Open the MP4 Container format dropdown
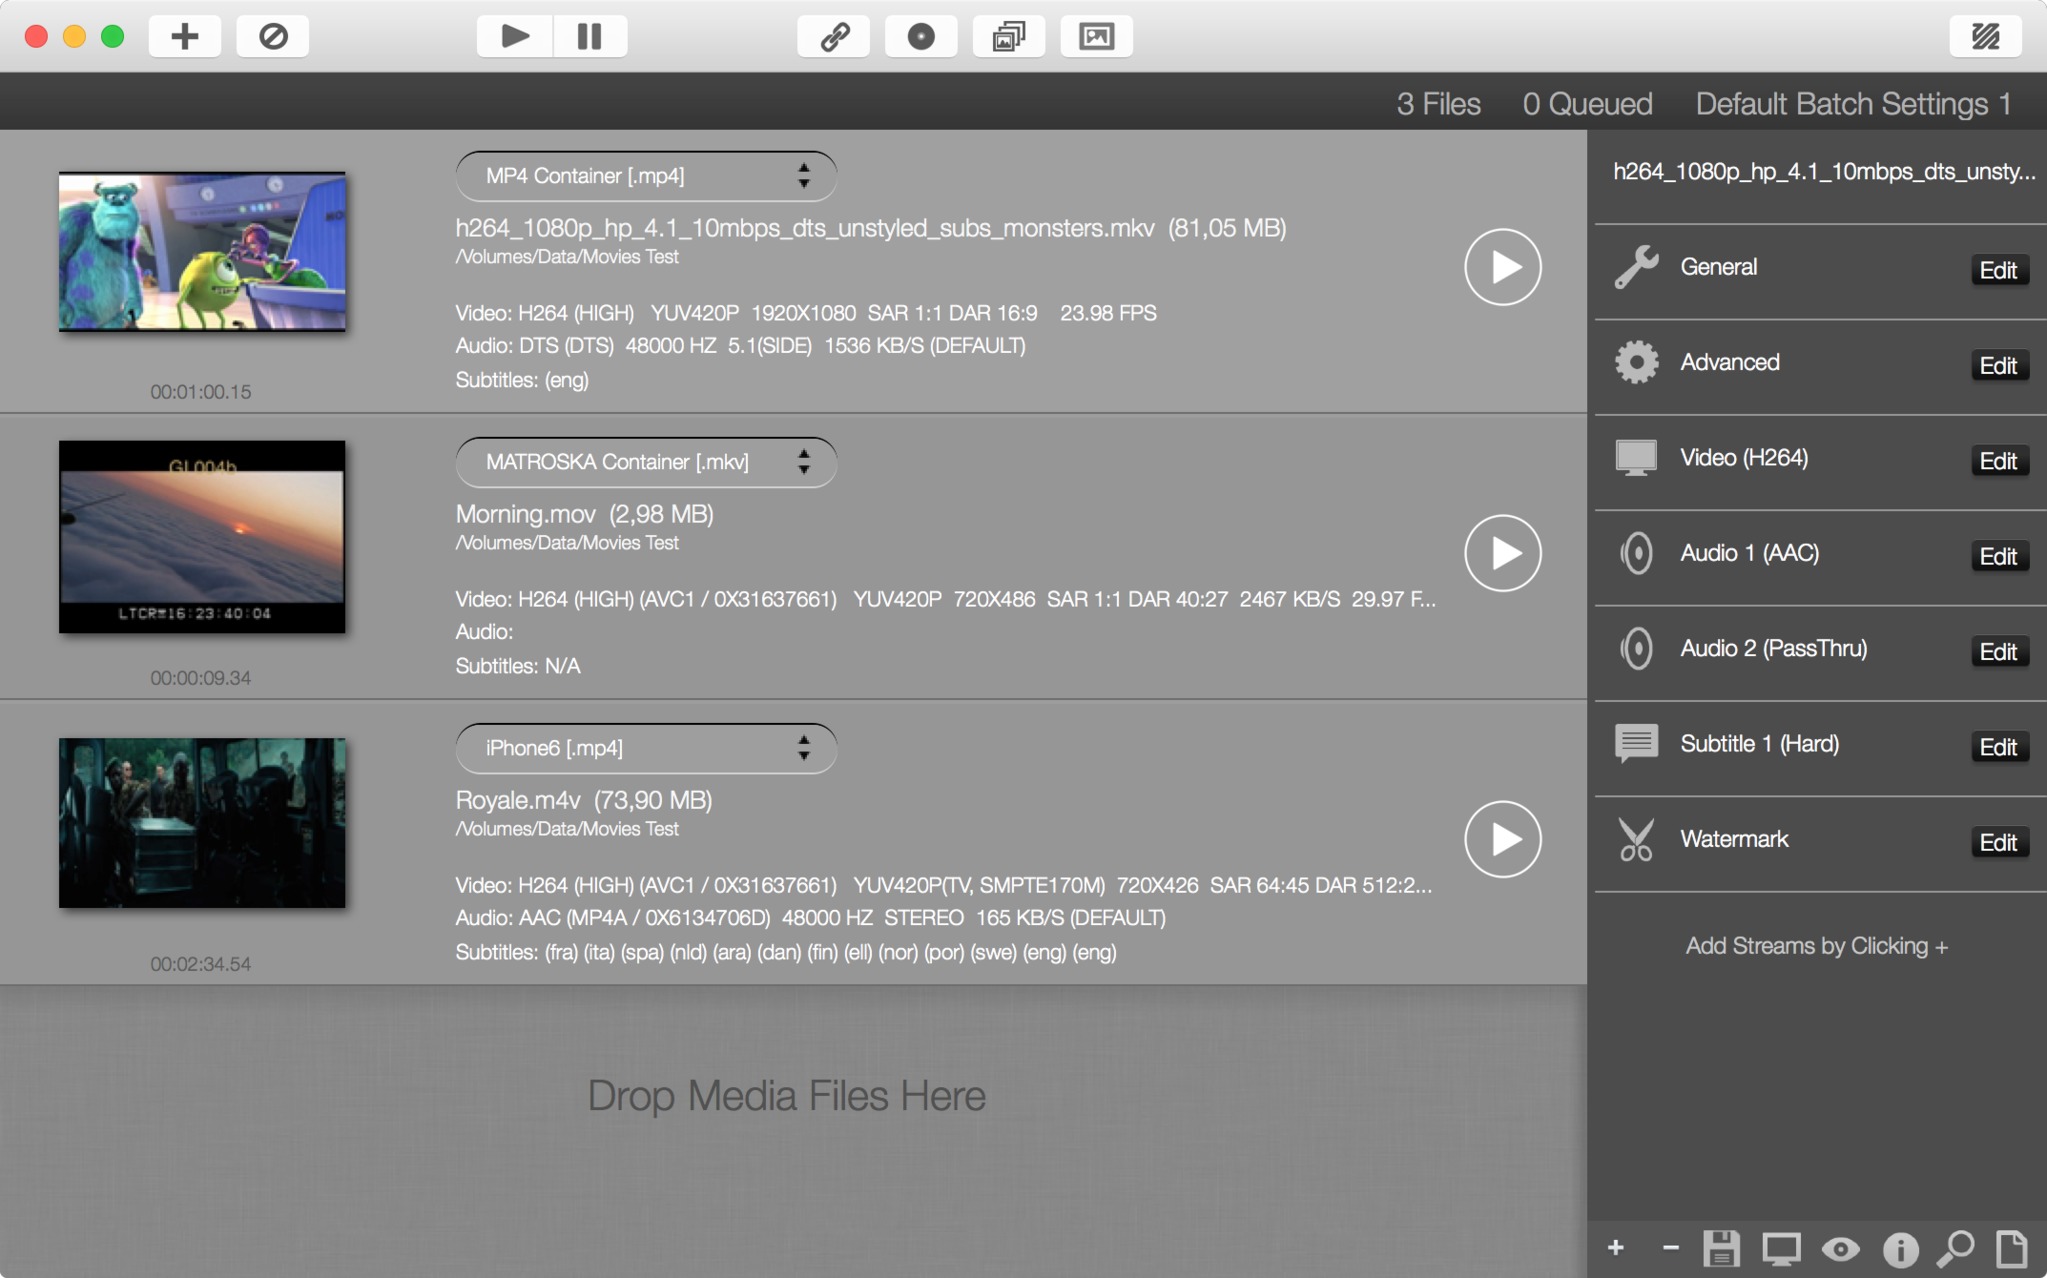 (646, 176)
